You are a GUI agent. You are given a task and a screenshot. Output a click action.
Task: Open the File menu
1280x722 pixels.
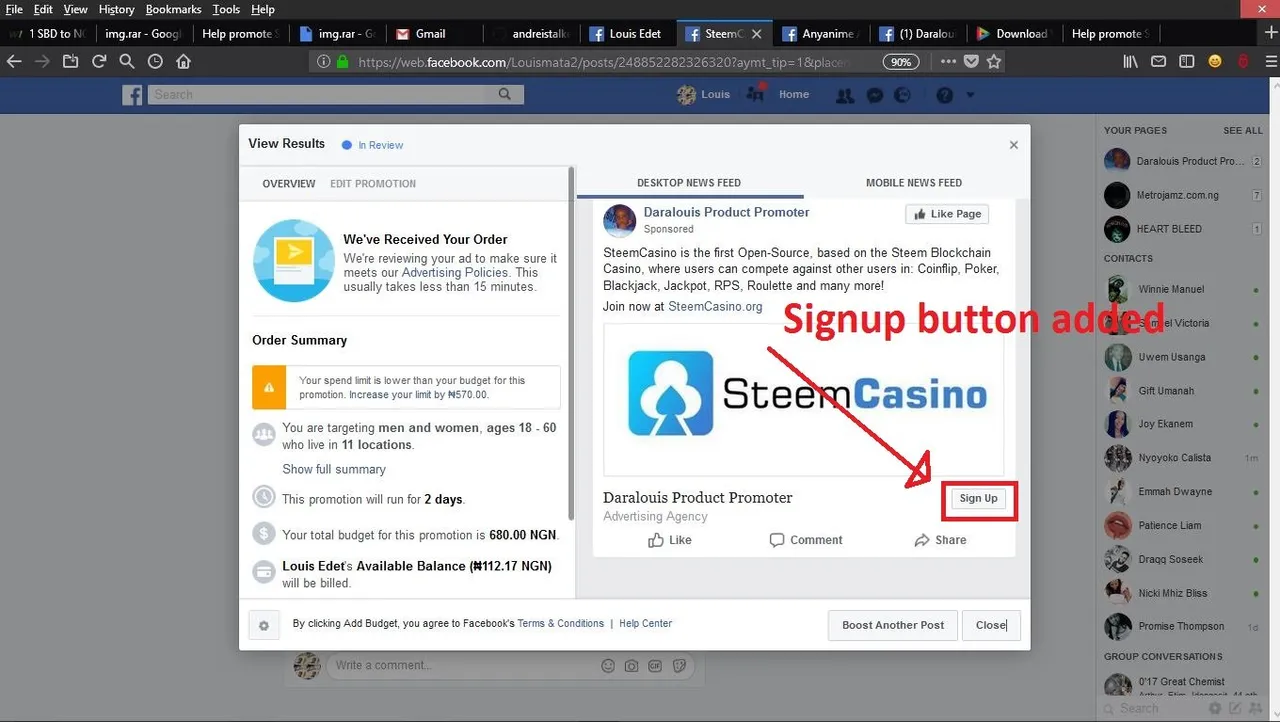[x=14, y=9]
